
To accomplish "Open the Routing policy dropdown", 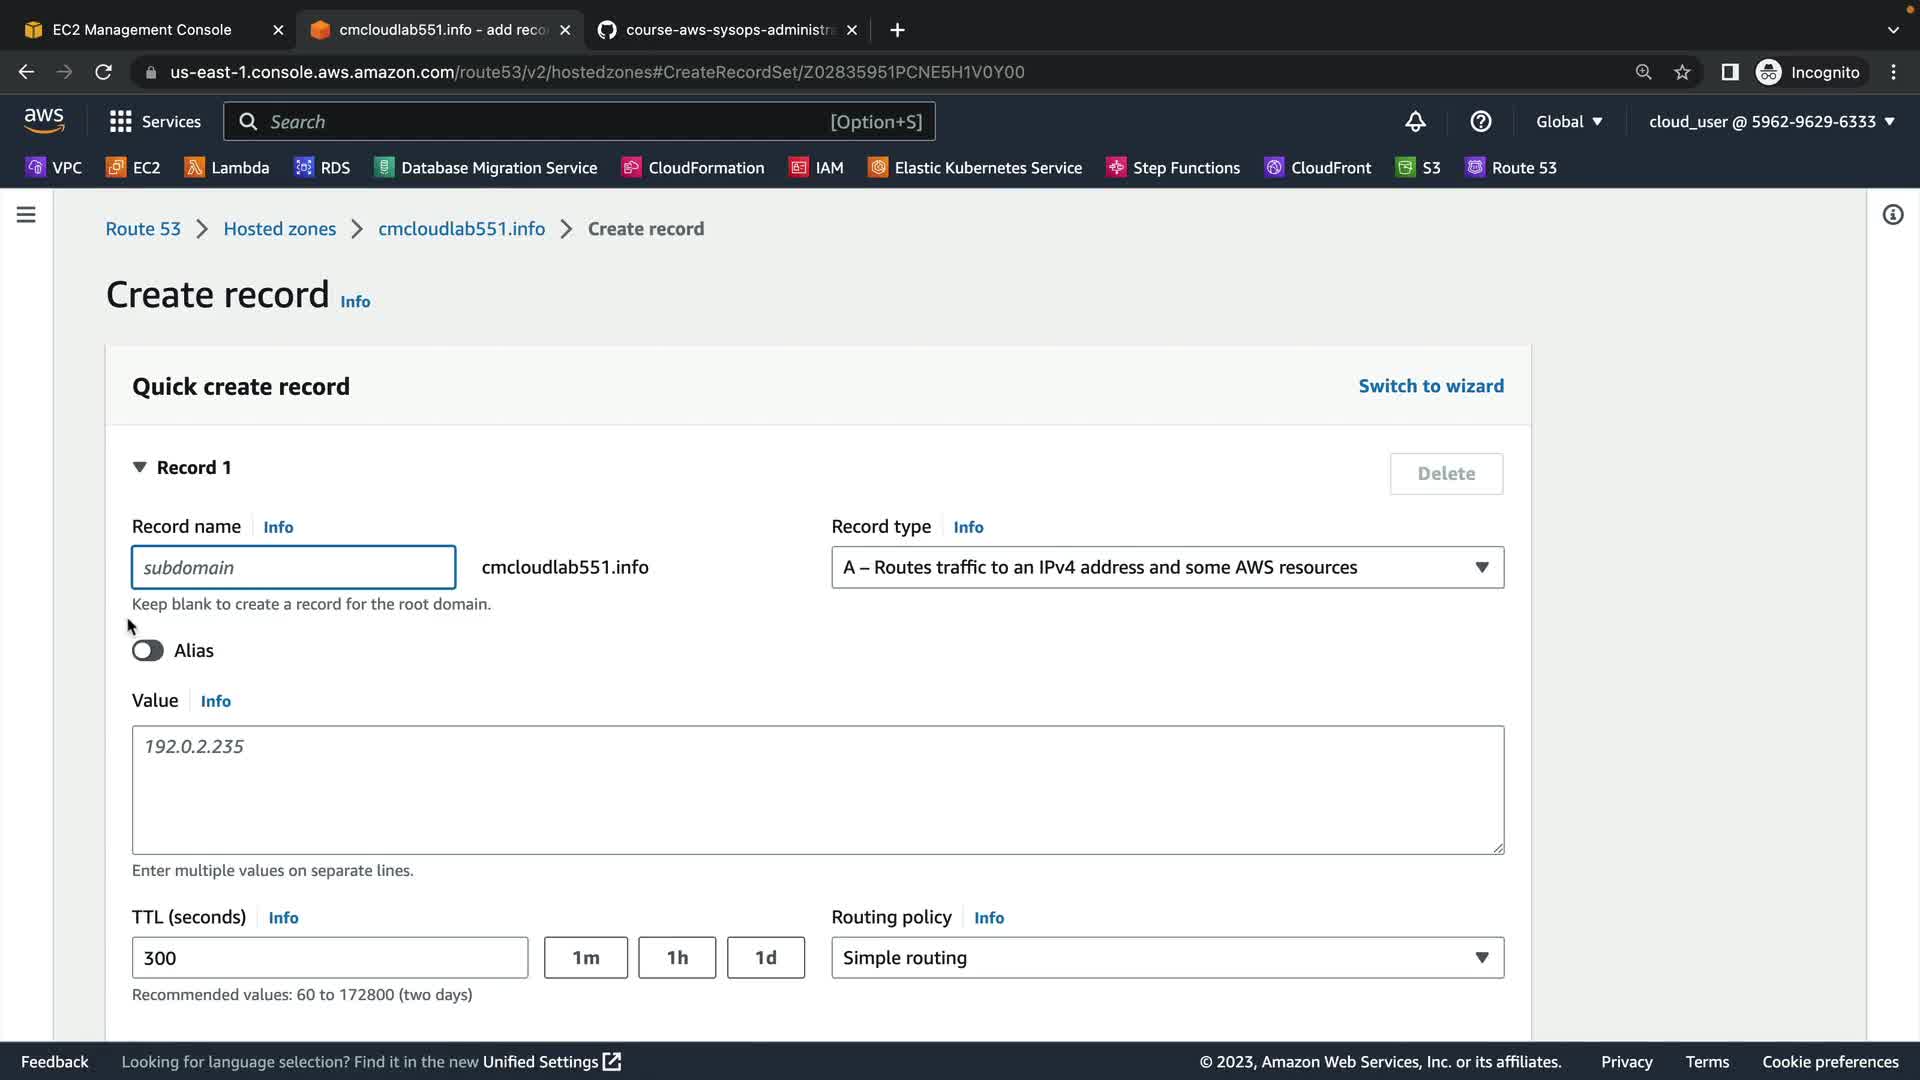I will tap(1167, 958).
